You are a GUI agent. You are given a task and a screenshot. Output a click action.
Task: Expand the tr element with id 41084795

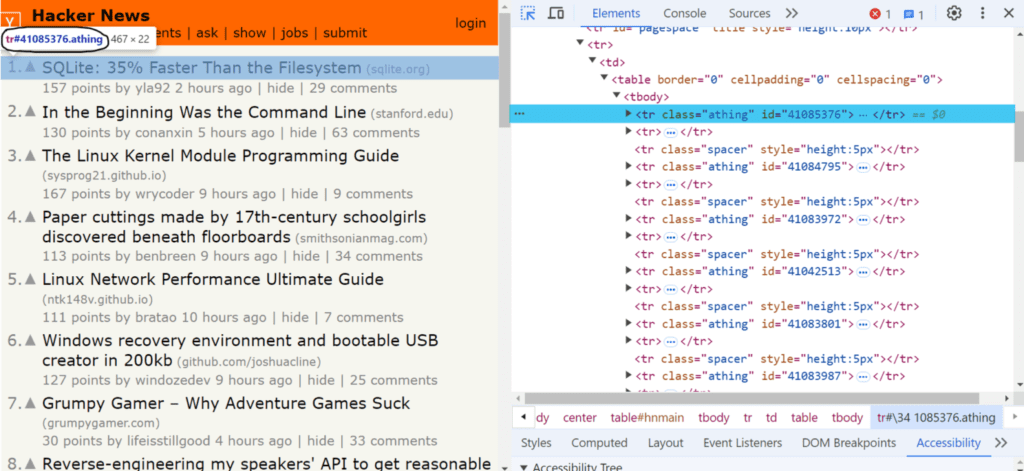(629, 167)
